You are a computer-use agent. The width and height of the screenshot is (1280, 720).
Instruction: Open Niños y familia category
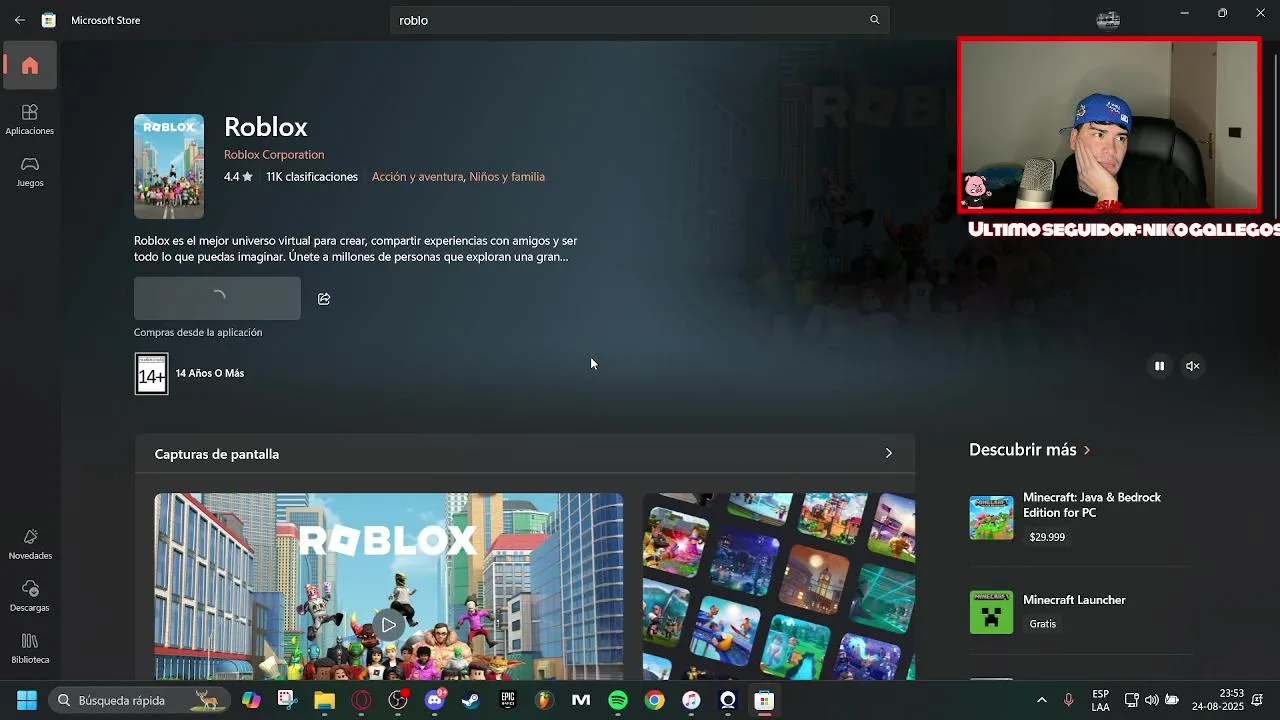[x=507, y=177]
